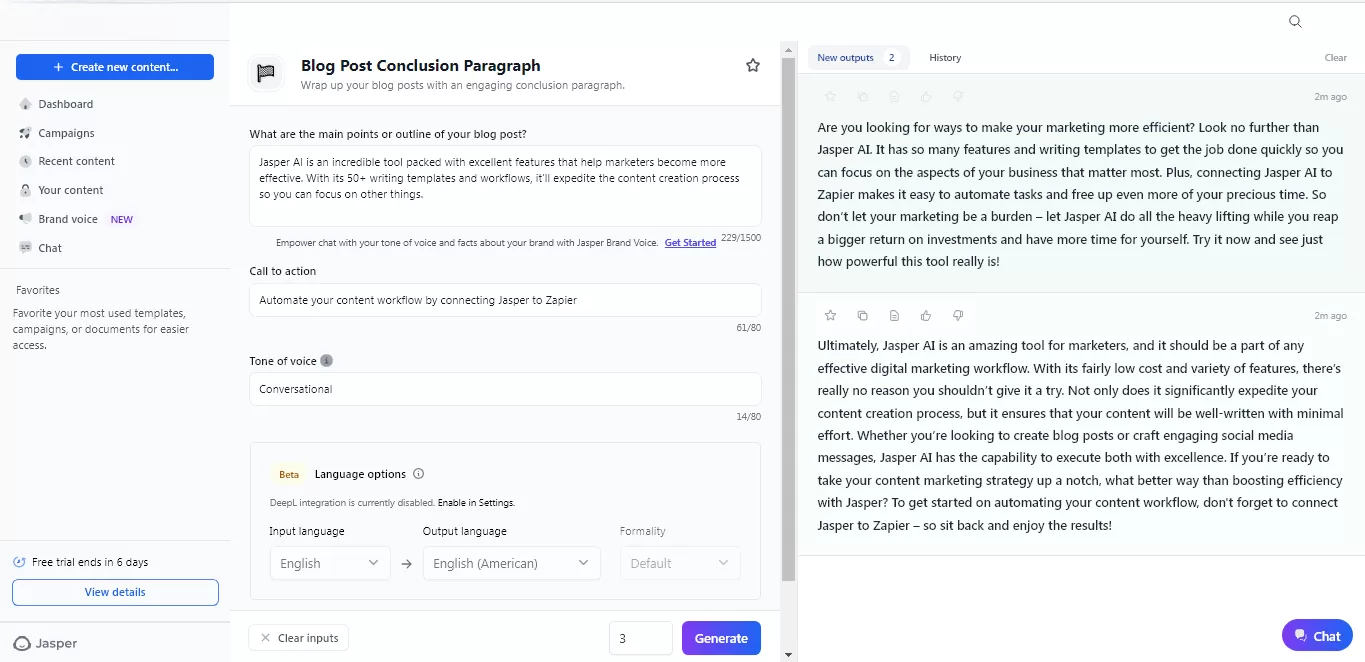Screen dimensions: 1365x662
Task: Favorite the Blog Post Conclusion Paragraph template
Action: click(753, 65)
